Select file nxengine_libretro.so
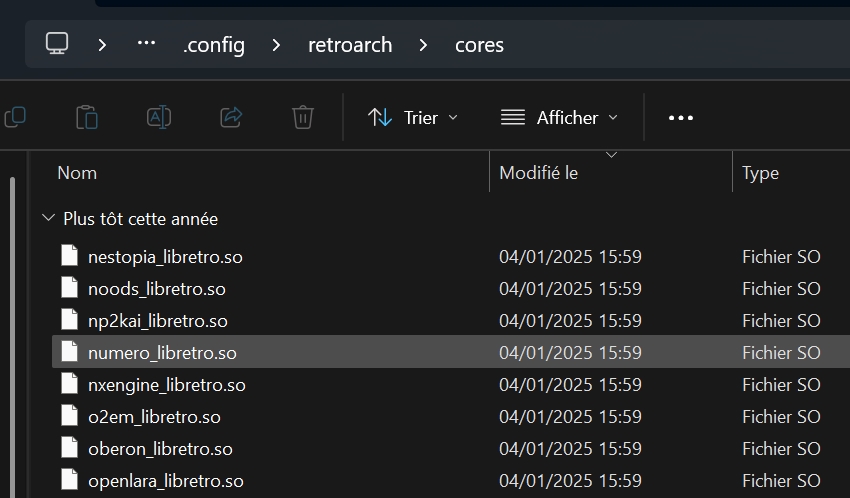The width and height of the screenshot is (850, 498). point(167,385)
